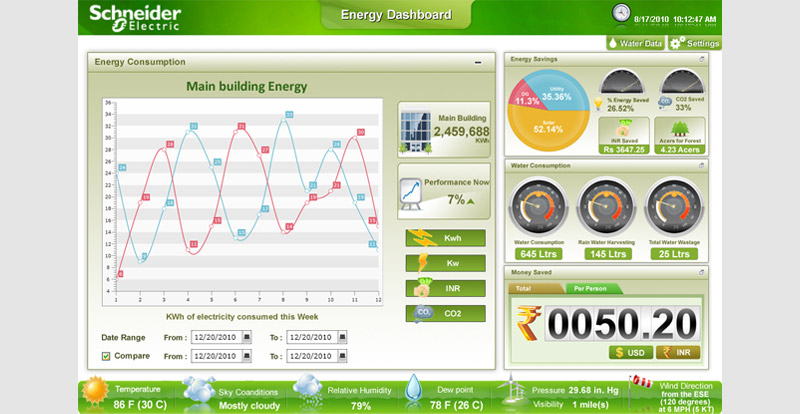This screenshot has width=800, height=414.
Task: Click the sun Temperature icon
Action: pyautogui.click(x=98, y=391)
